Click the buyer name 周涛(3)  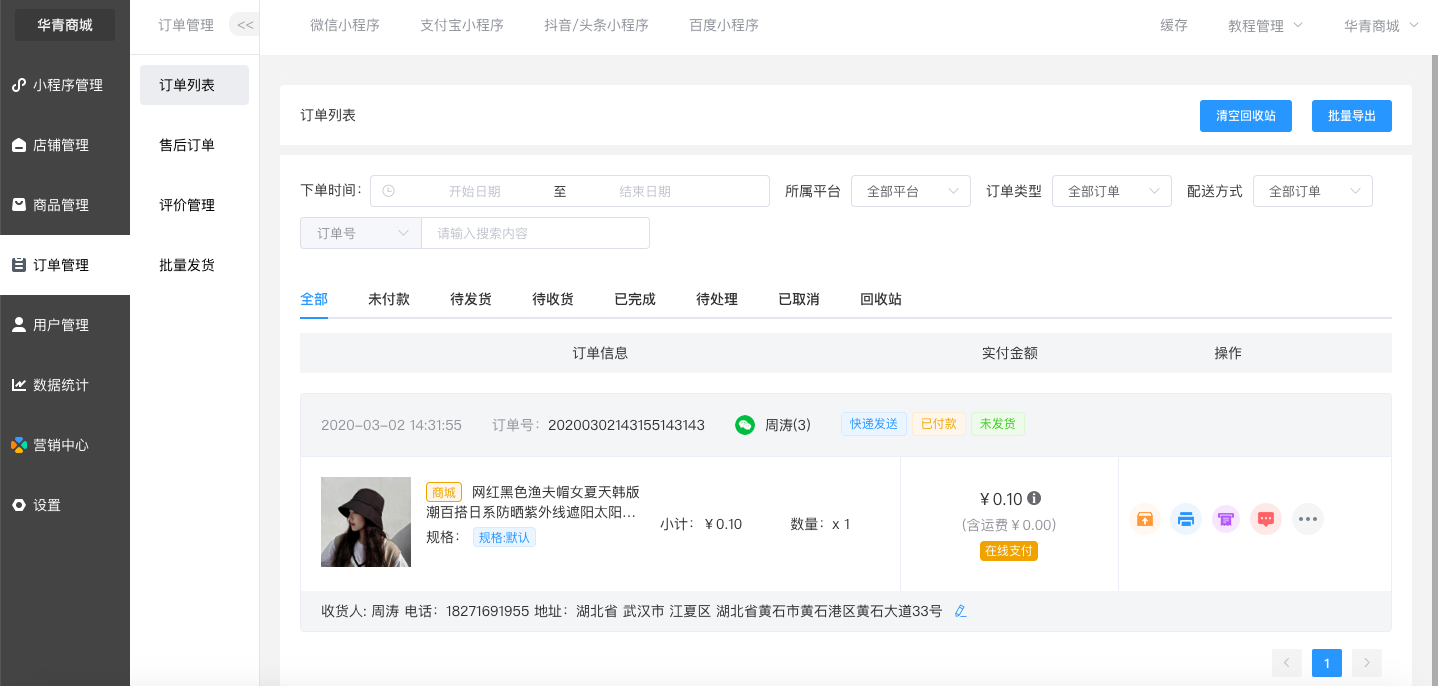788,425
